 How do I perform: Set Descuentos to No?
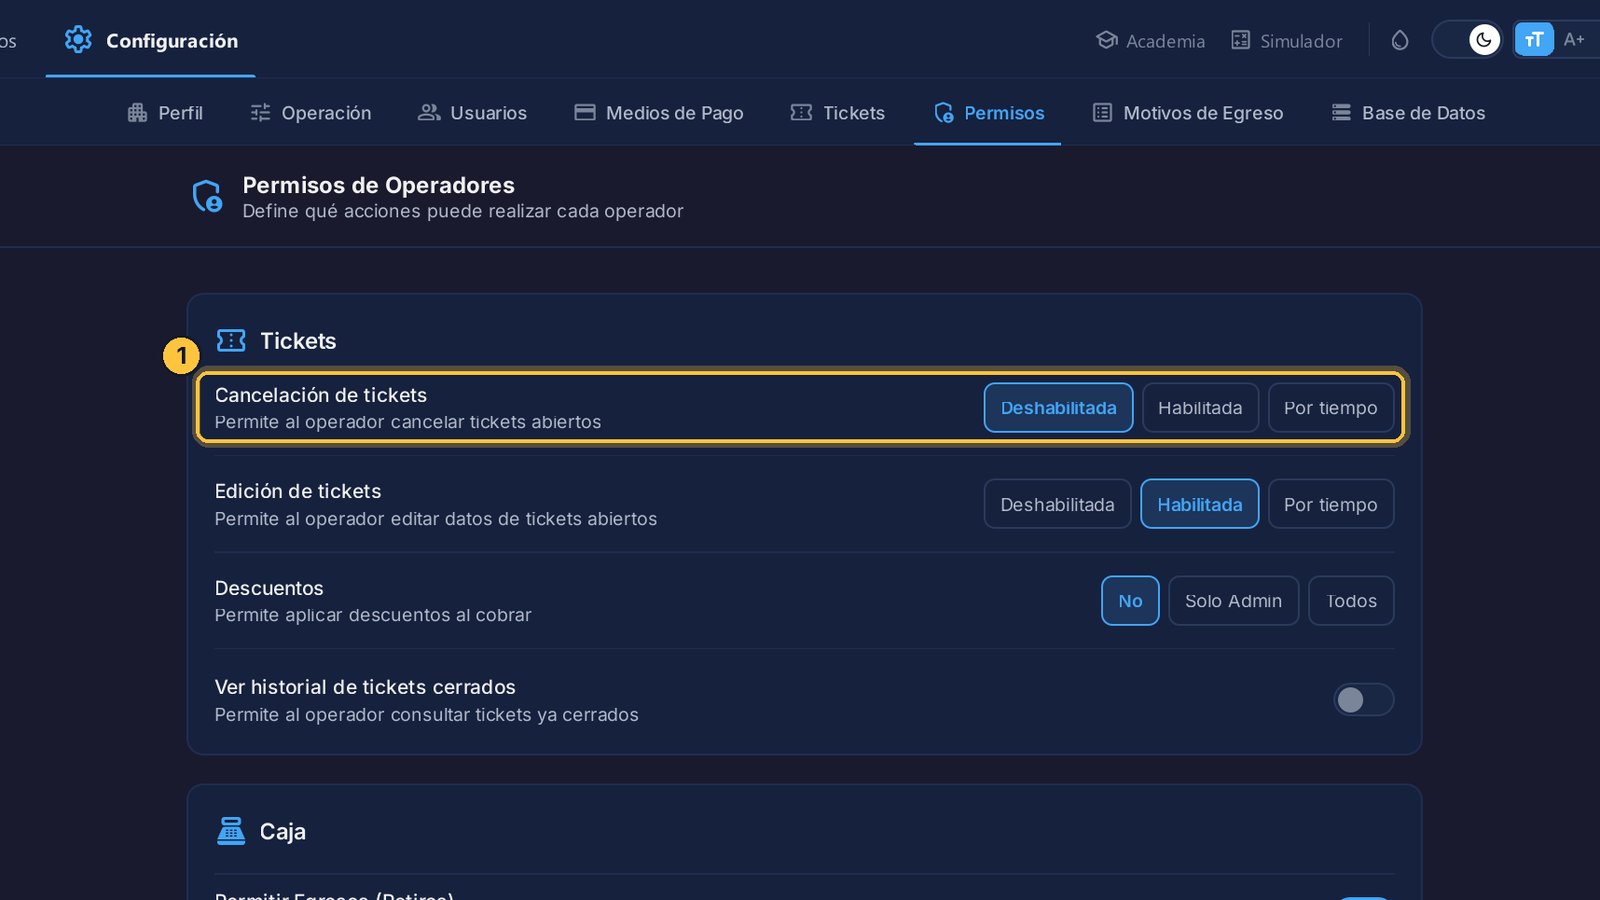pyautogui.click(x=1130, y=601)
